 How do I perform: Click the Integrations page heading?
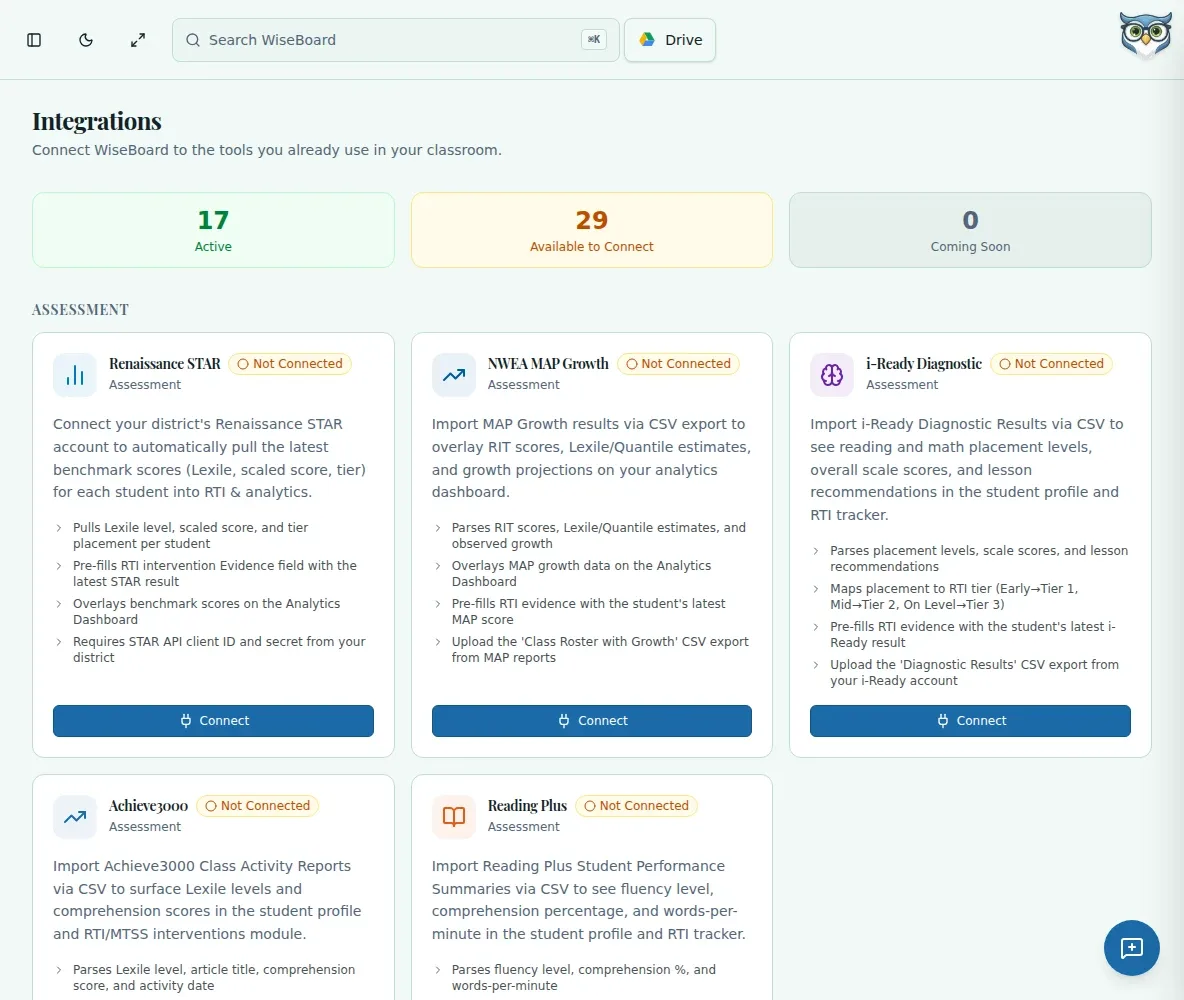coord(97,121)
